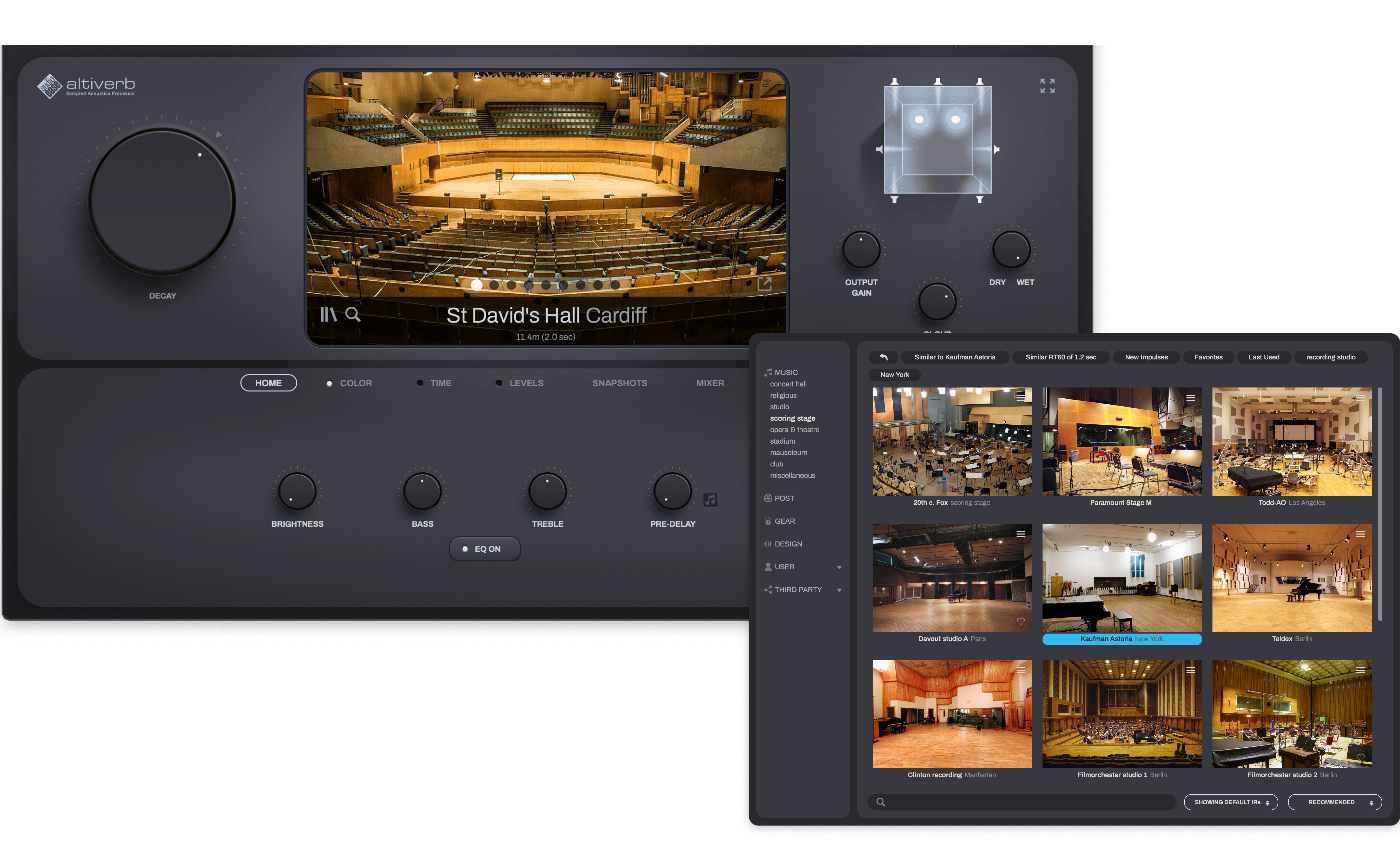The width and height of the screenshot is (1400, 850).
Task: Click the Favorites filter button
Action: [1208, 357]
